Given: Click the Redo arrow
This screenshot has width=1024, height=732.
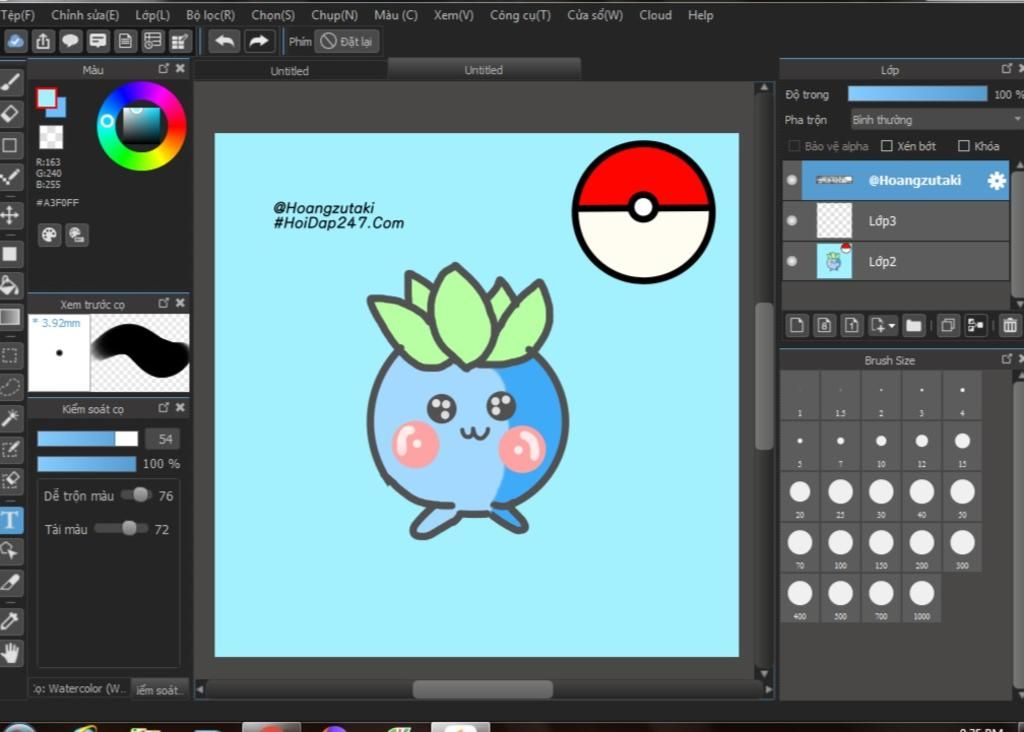Looking at the screenshot, I should (259, 42).
